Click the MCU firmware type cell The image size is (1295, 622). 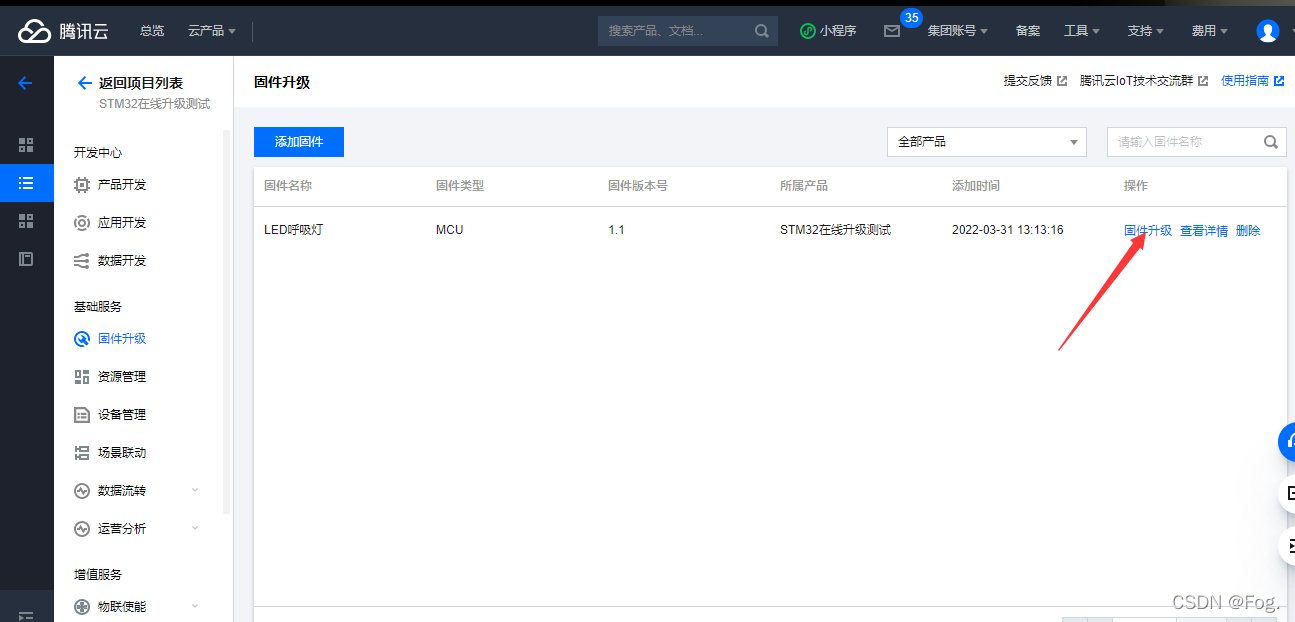click(x=450, y=230)
